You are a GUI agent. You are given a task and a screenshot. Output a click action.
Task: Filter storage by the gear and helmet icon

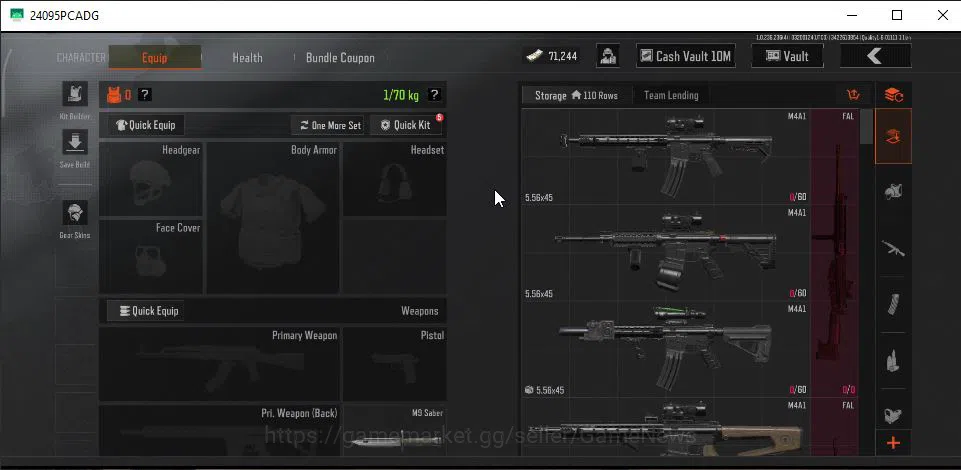pyautogui.click(x=894, y=192)
